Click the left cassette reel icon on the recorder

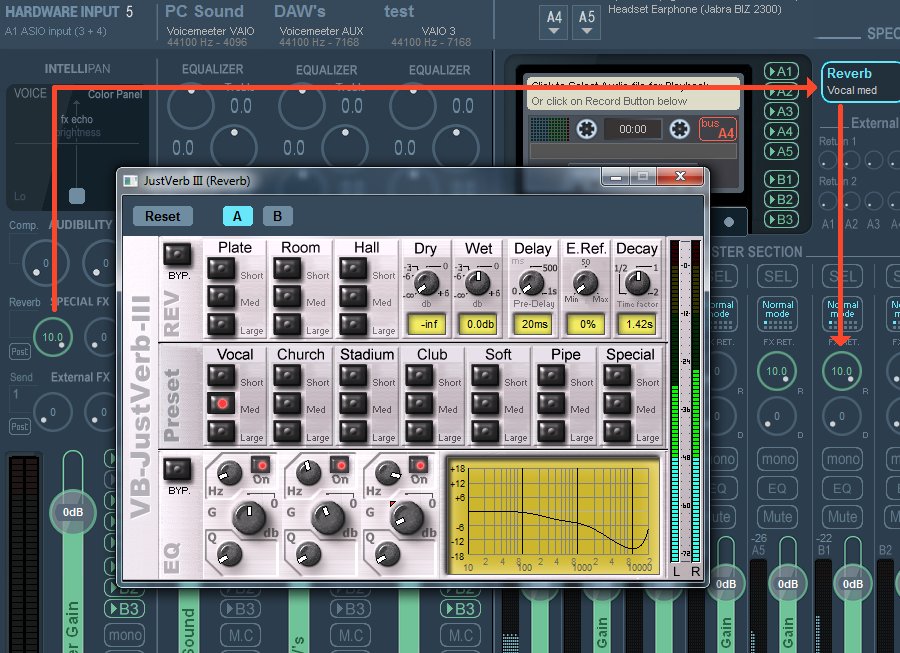tap(585, 128)
